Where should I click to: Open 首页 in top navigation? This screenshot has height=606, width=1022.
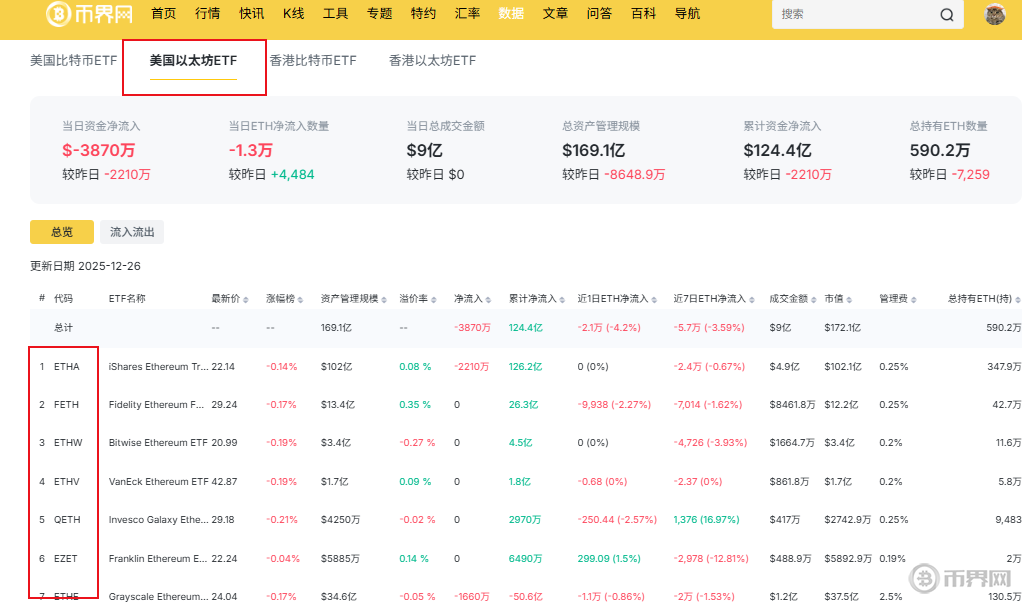[x=164, y=14]
